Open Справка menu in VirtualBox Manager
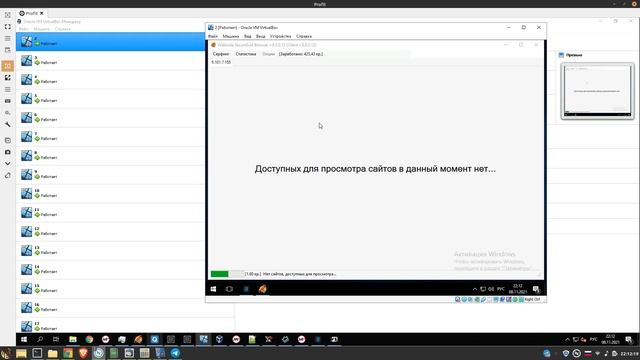 [62, 29]
